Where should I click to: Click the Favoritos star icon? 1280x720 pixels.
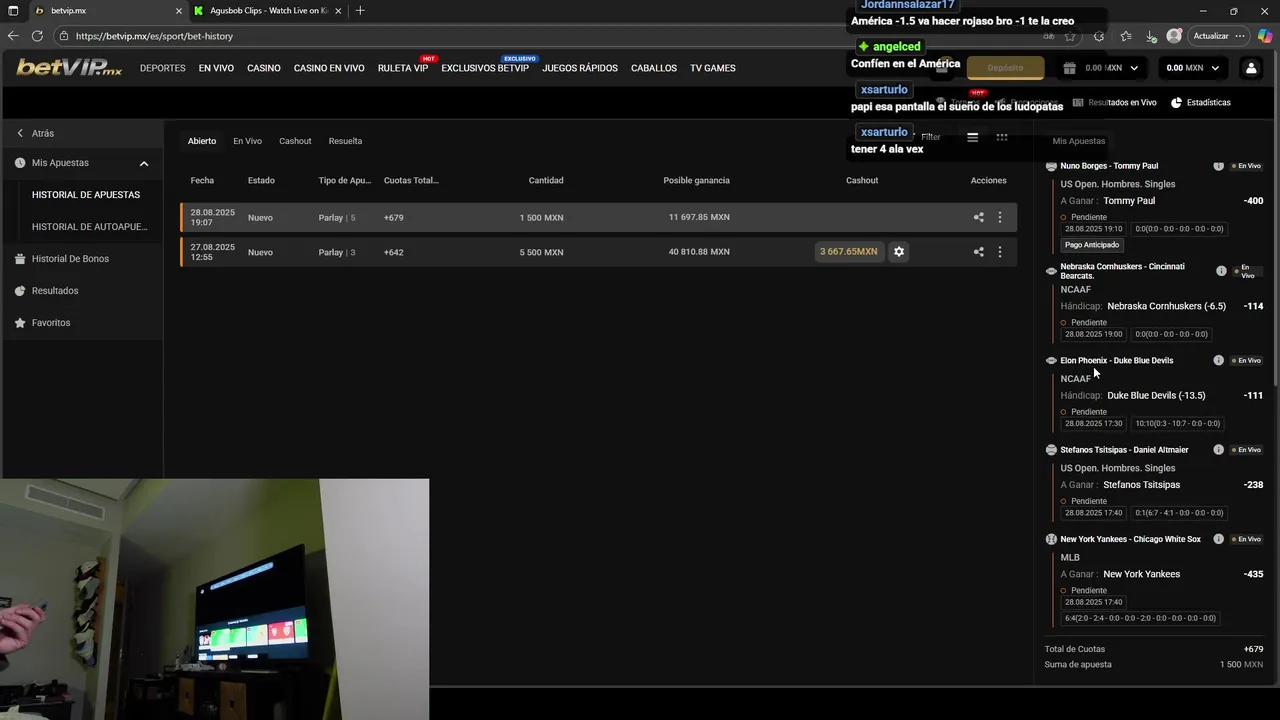coord(21,323)
